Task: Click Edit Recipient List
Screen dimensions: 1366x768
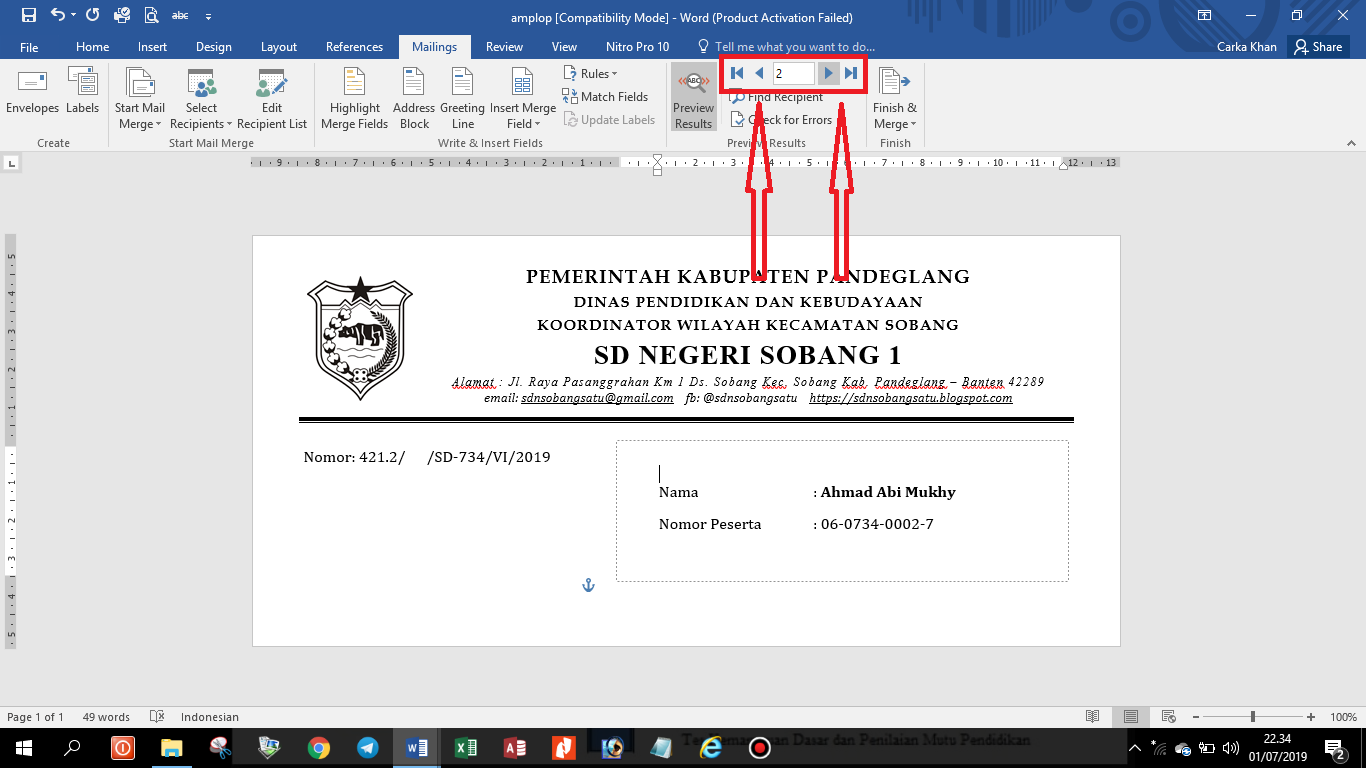Action: (272, 95)
